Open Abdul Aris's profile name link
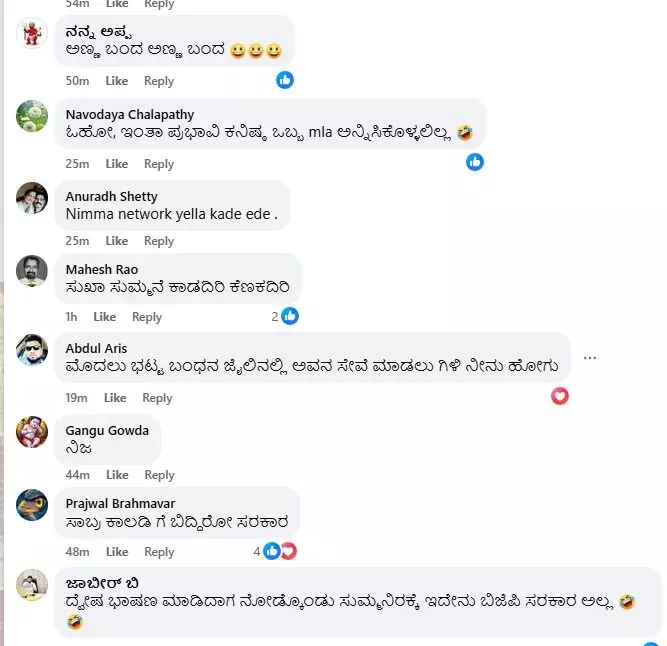The height and width of the screenshot is (646, 667). tap(96, 348)
